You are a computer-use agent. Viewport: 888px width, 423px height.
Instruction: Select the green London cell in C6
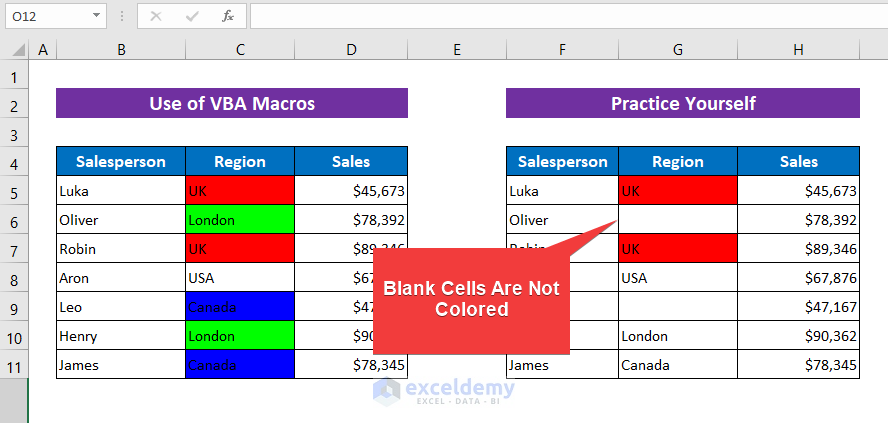pos(240,219)
